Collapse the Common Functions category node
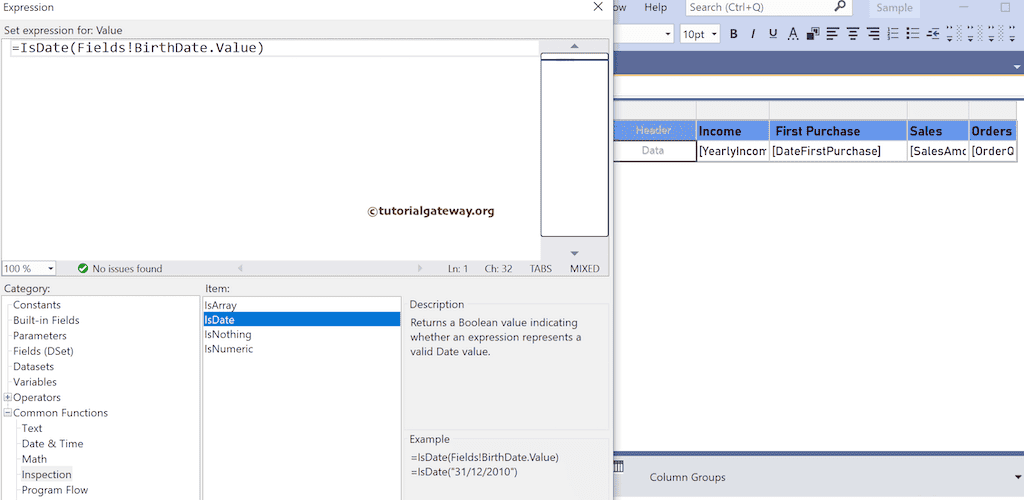Screen dimensions: 1024x500 point(8,413)
